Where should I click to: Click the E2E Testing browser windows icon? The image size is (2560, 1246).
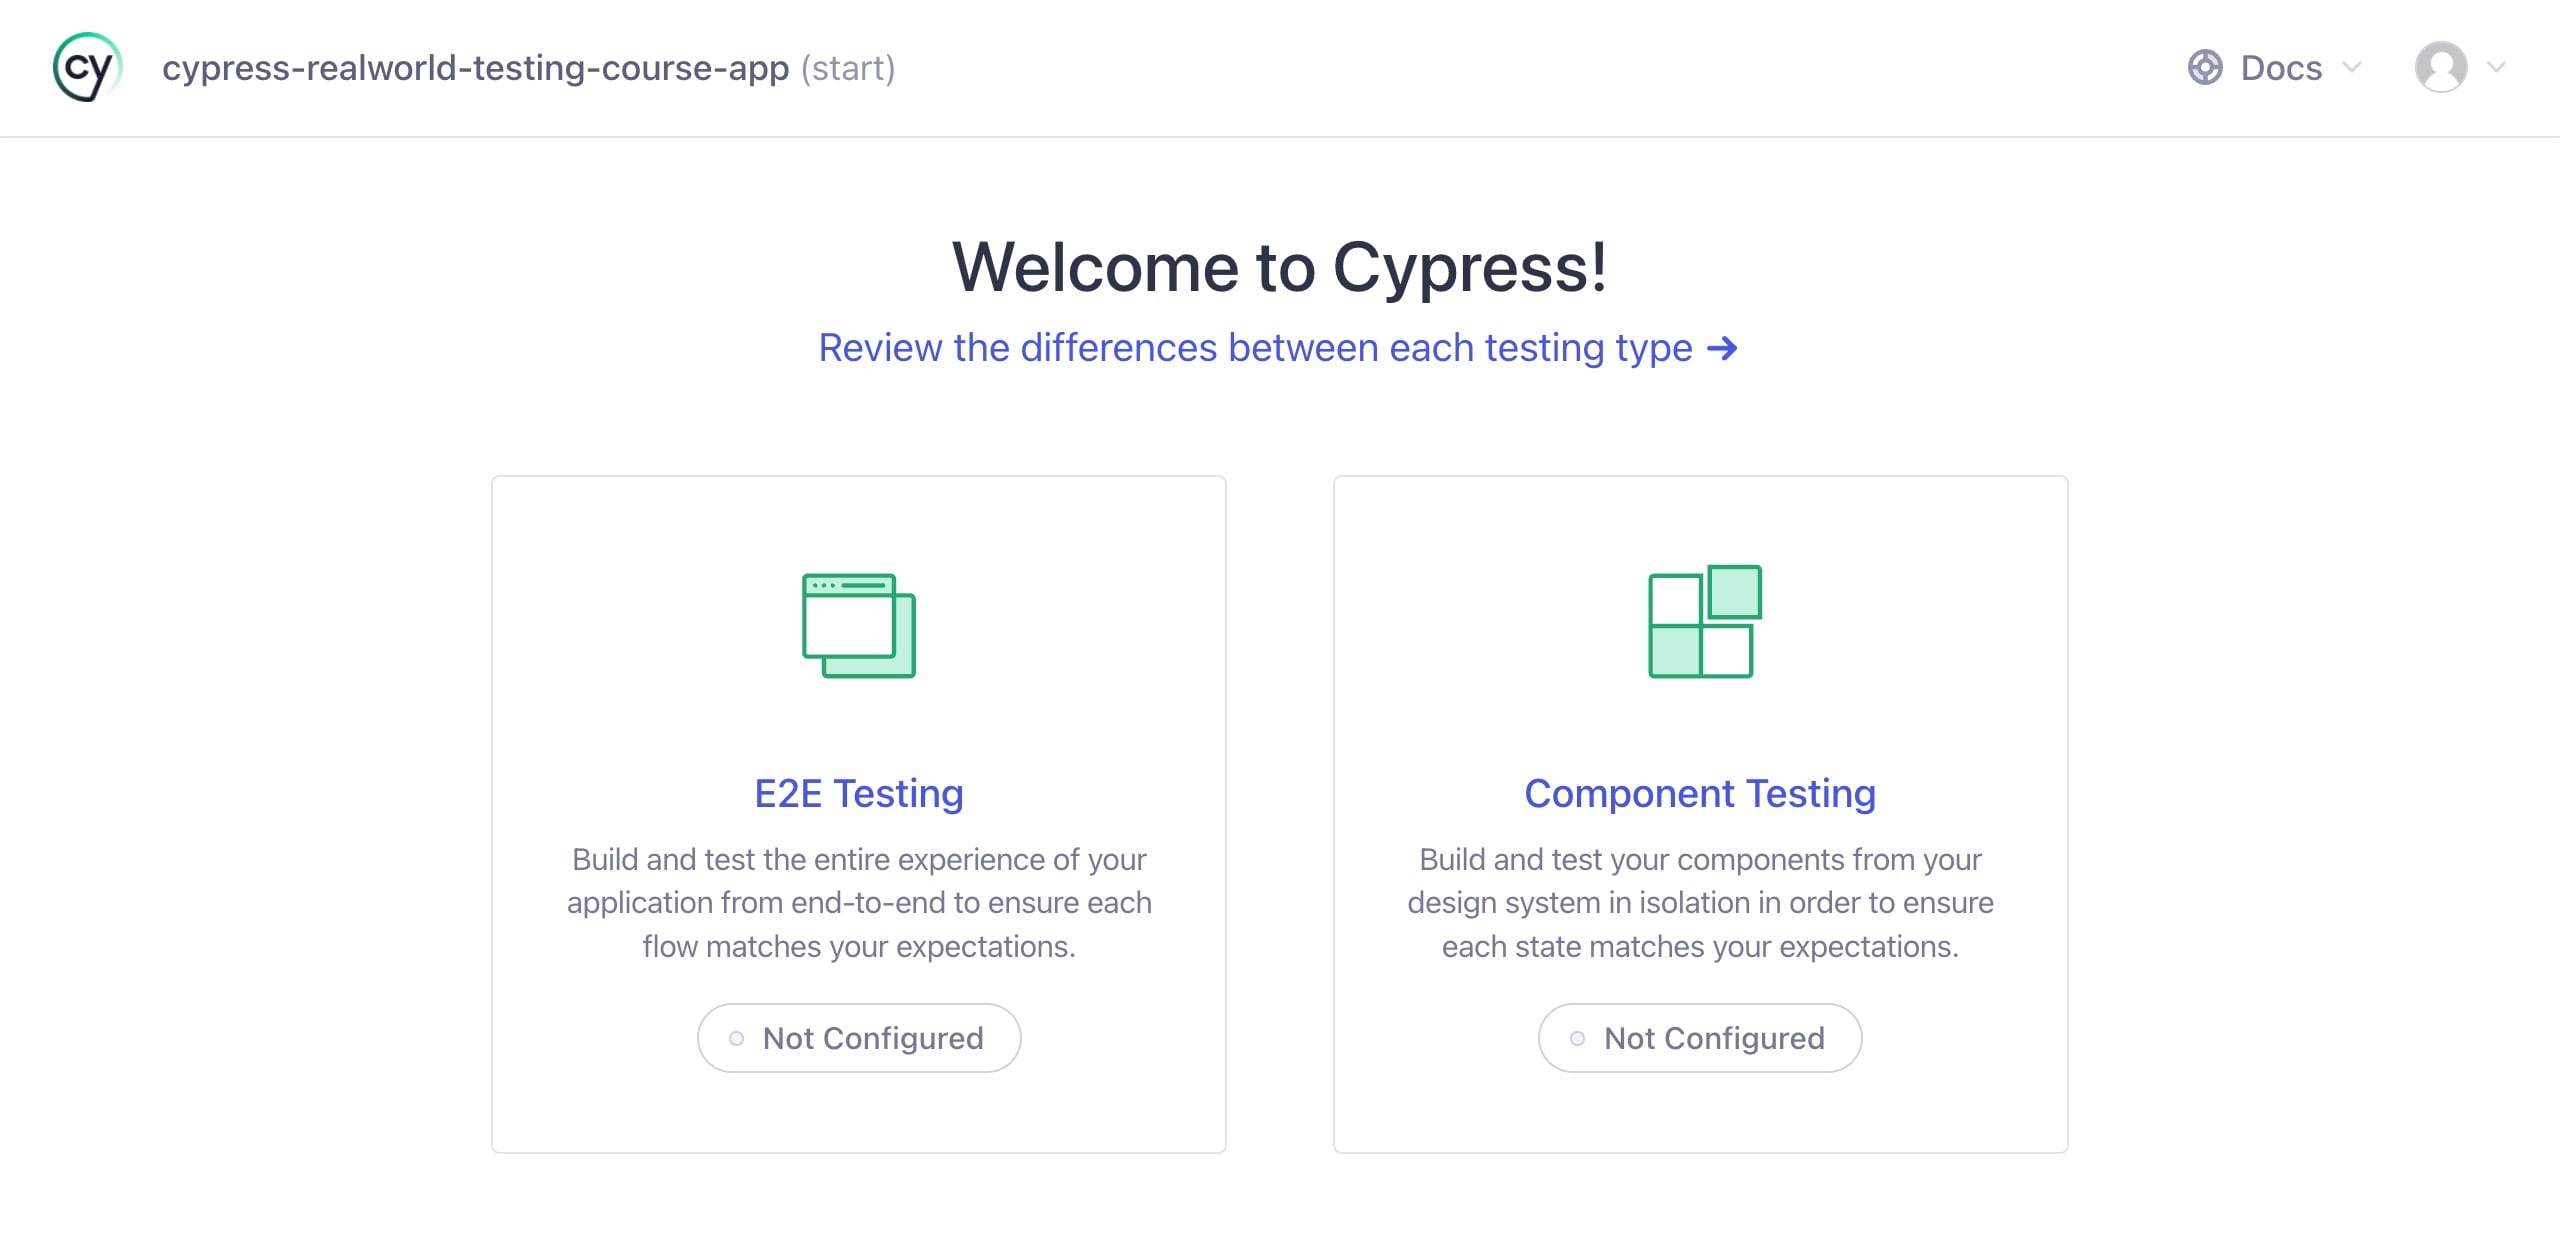pyautogui.click(x=858, y=625)
